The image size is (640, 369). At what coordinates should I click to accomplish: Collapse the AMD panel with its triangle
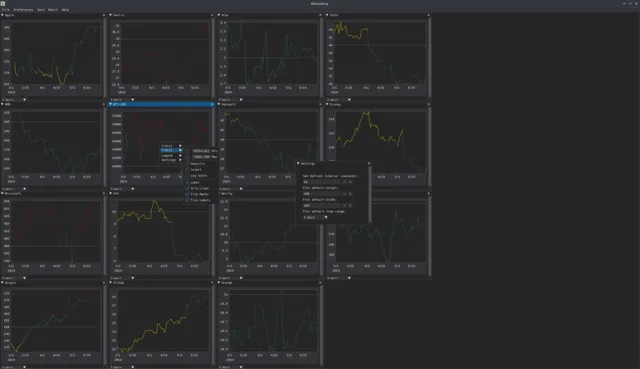click(x=2, y=104)
